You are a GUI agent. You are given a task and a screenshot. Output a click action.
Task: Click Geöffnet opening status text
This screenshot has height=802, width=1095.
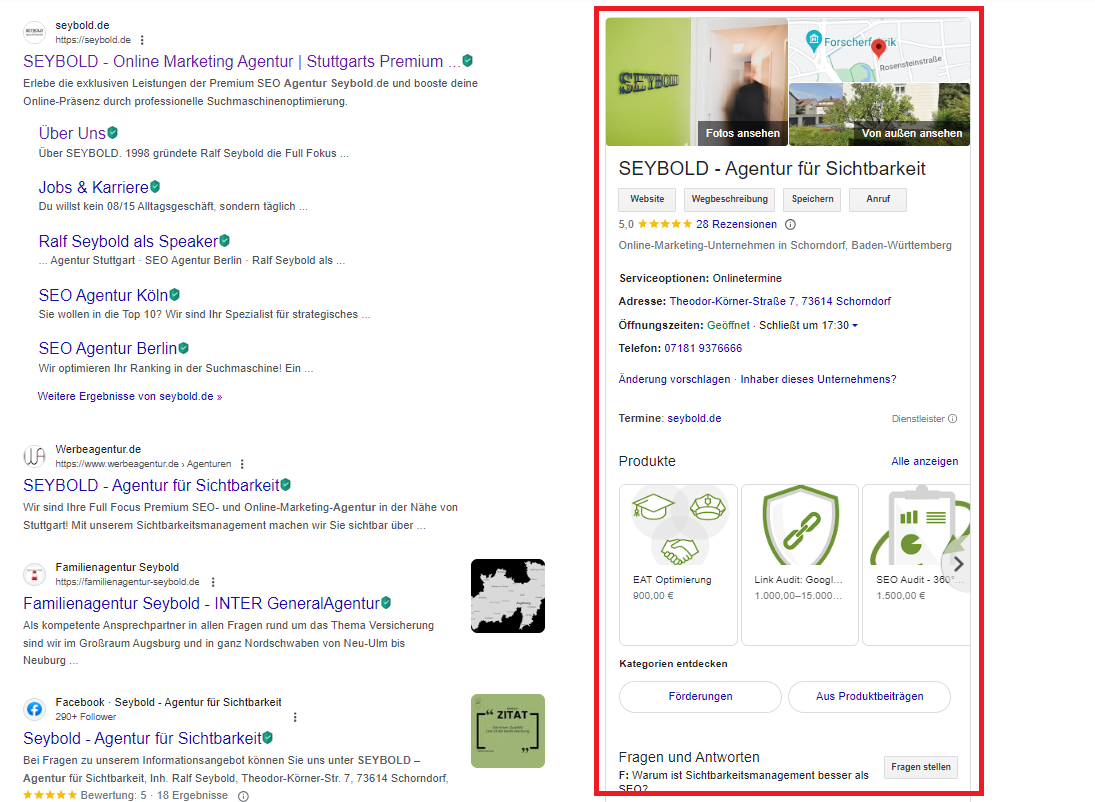click(728, 325)
